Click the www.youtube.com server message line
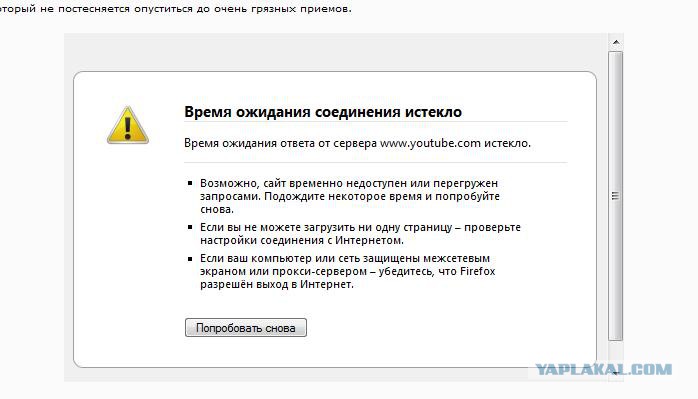698x399 pixels. tap(357, 143)
